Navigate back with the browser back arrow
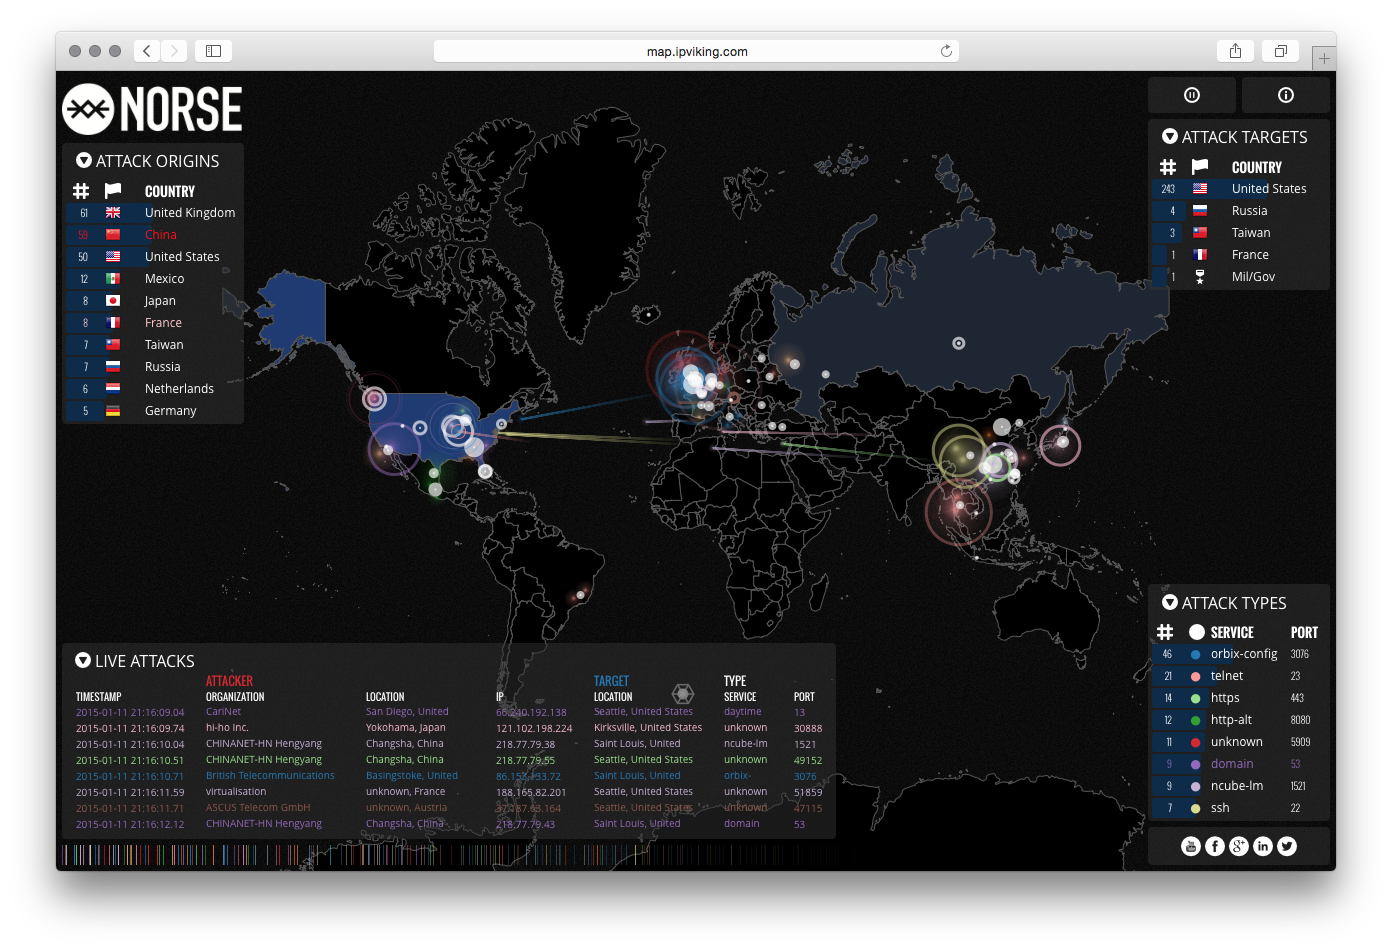Image resolution: width=1392 pixels, height=951 pixels. click(146, 50)
